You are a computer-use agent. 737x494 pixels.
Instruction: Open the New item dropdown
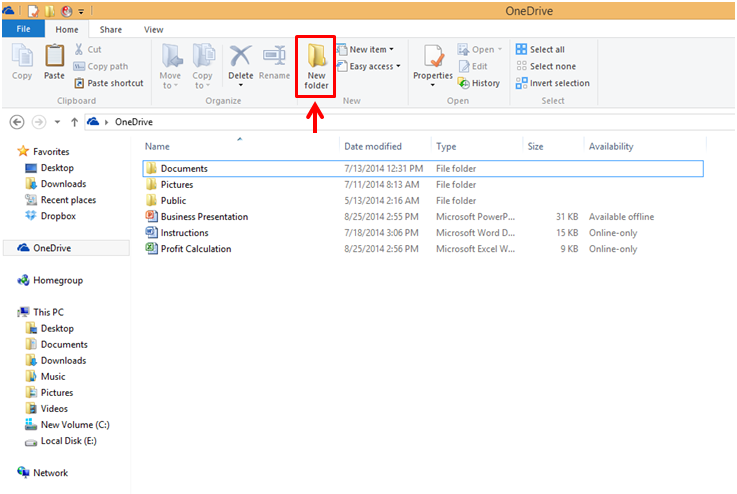366,49
